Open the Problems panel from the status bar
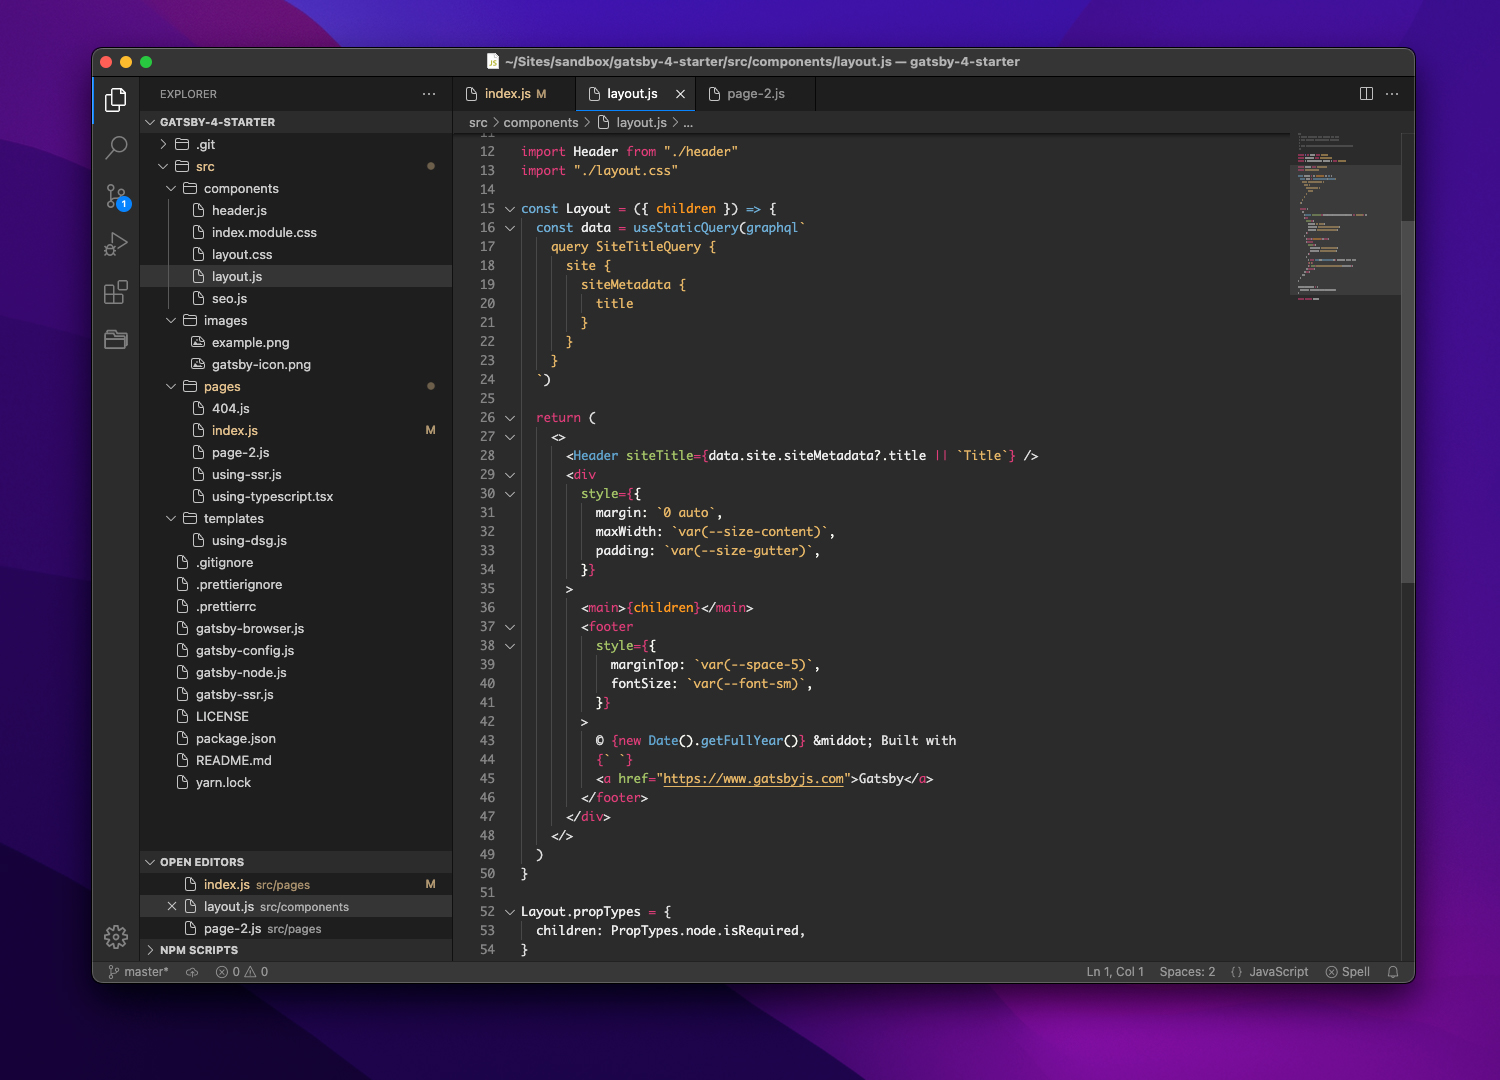 point(240,971)
